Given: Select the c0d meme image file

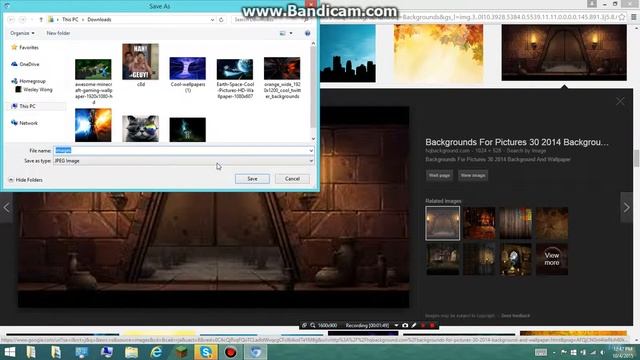Looking at the screenshot, I should tap(140, 65).
